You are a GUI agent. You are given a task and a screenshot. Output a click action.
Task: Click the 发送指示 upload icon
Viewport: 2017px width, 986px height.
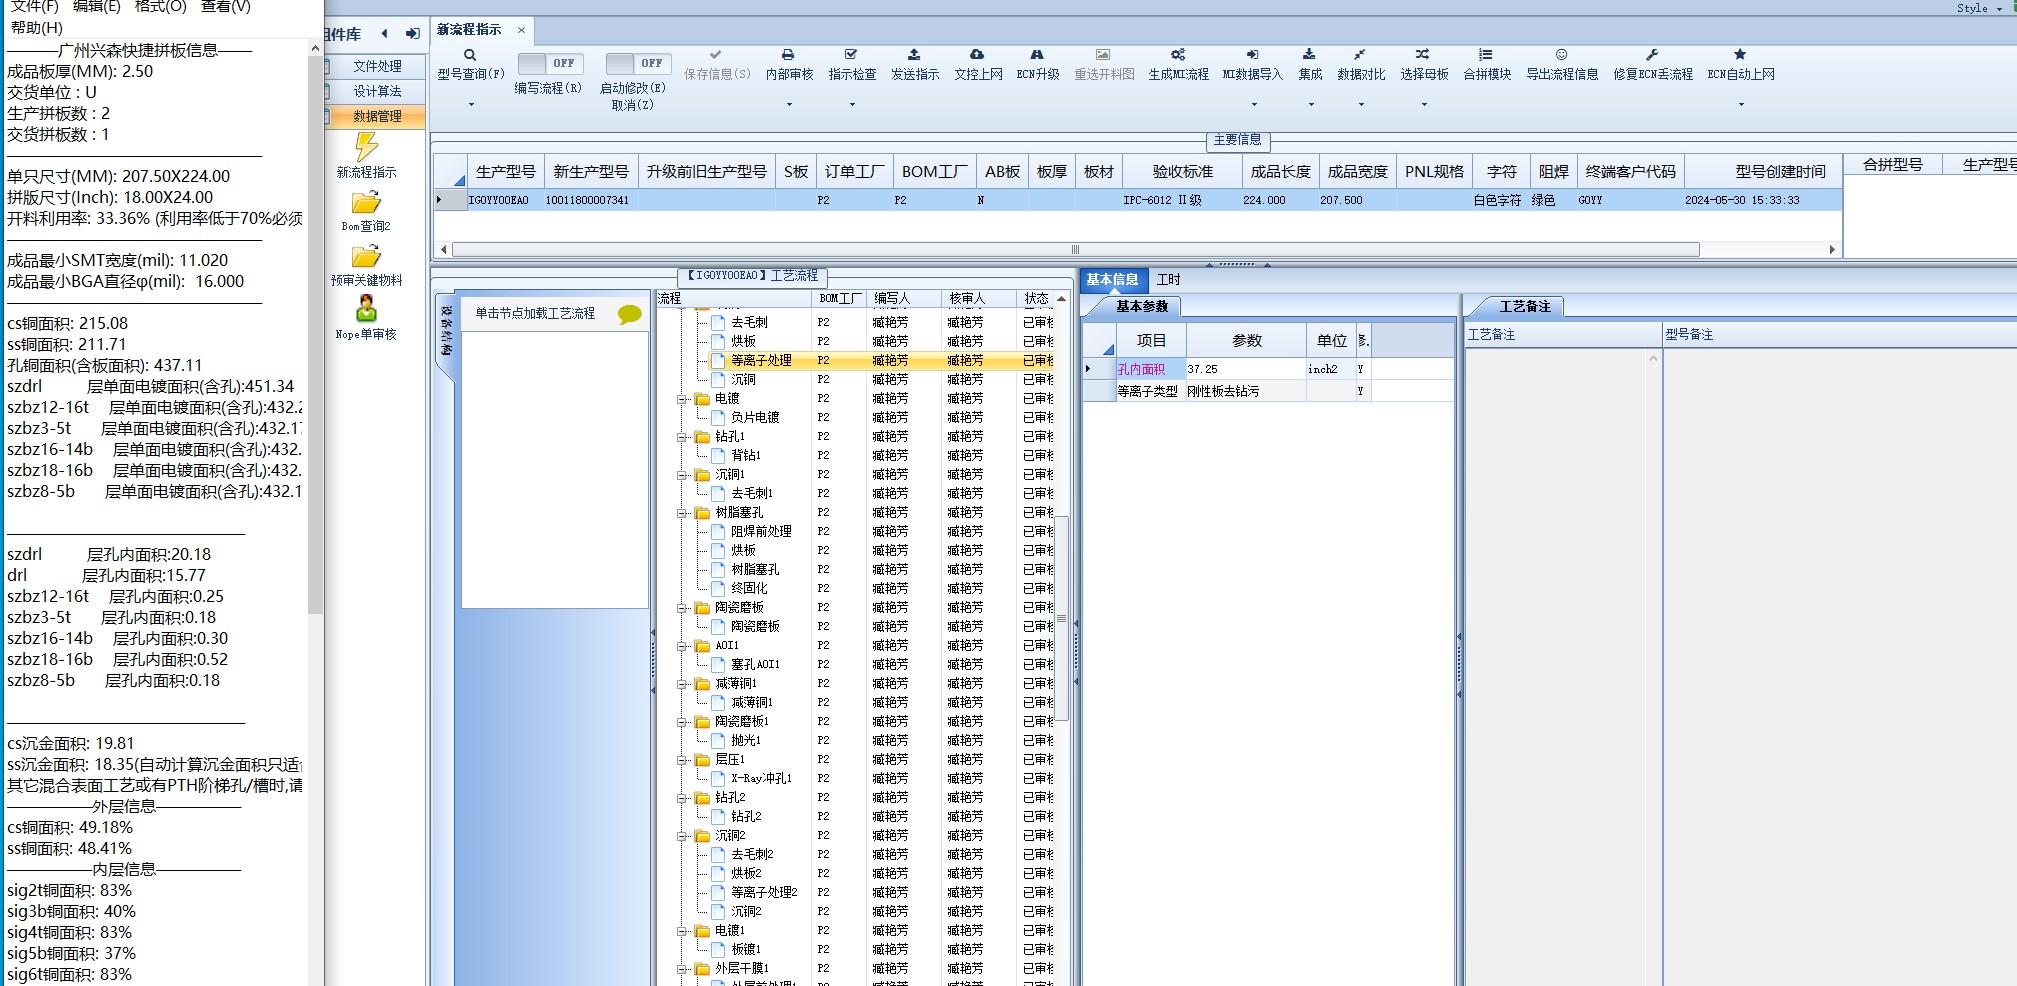[914, 55]
